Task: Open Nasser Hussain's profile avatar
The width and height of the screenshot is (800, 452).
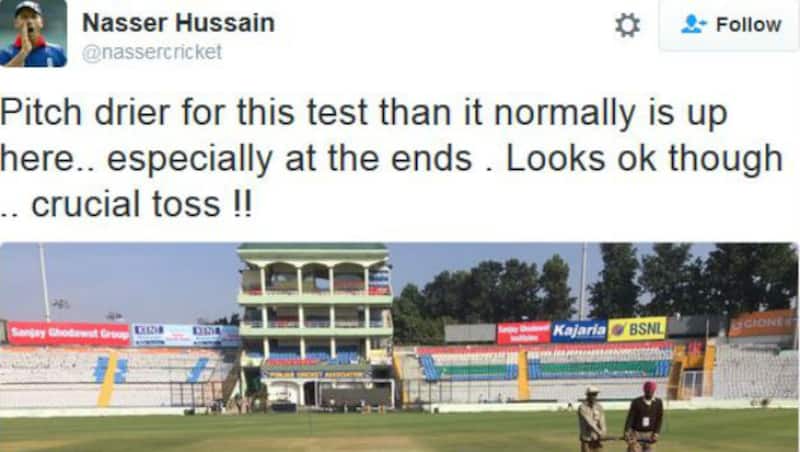Action: (33, 33)
